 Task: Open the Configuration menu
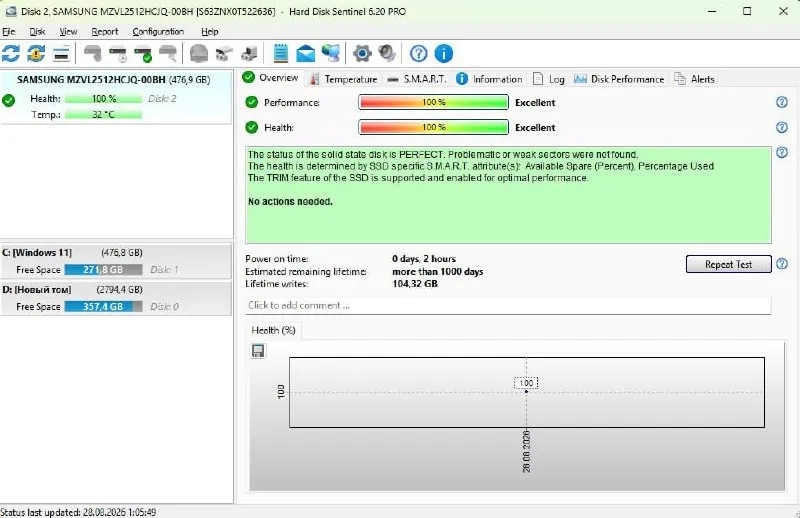pyautogui.click(x=158, y=32)
